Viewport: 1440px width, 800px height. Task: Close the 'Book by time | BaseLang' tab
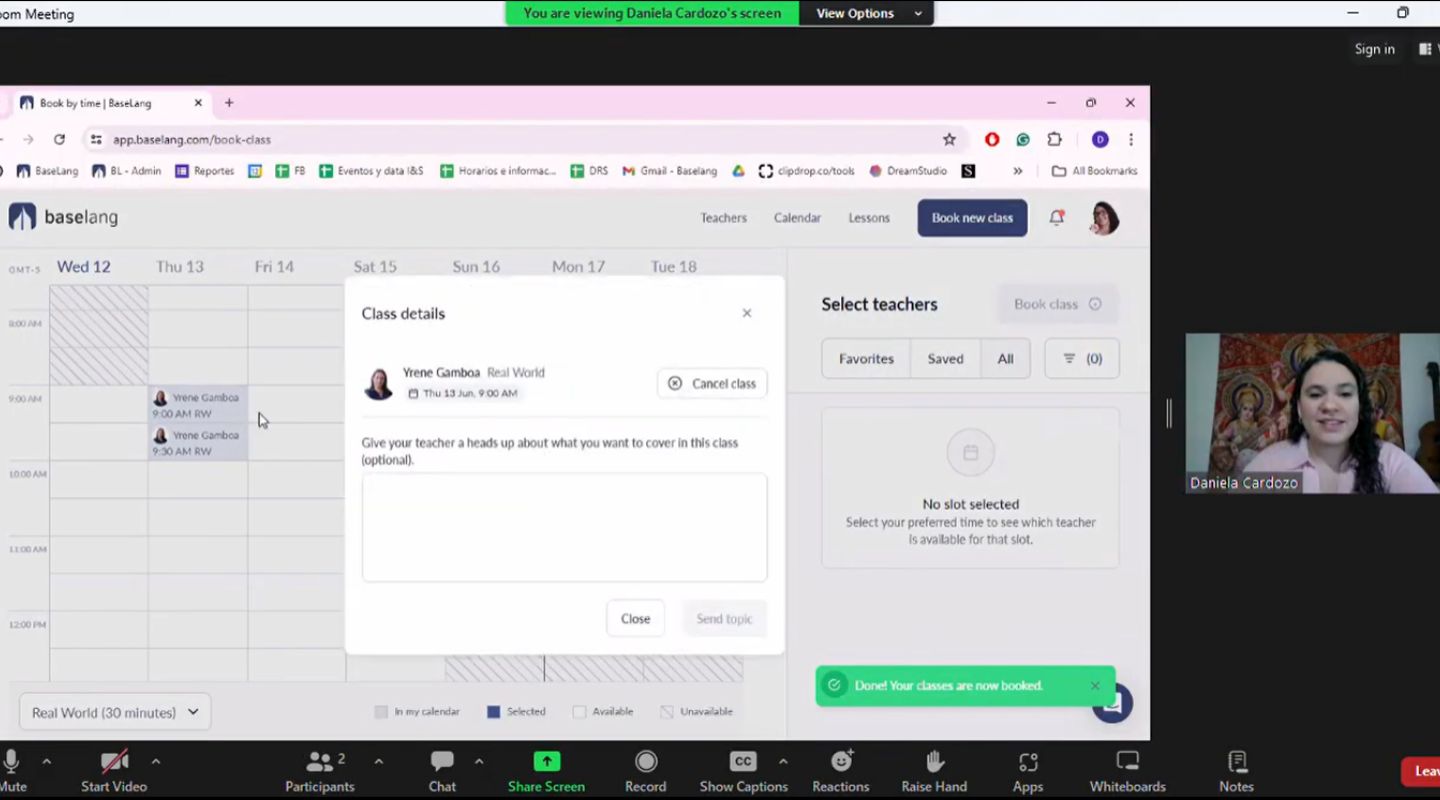198,103
